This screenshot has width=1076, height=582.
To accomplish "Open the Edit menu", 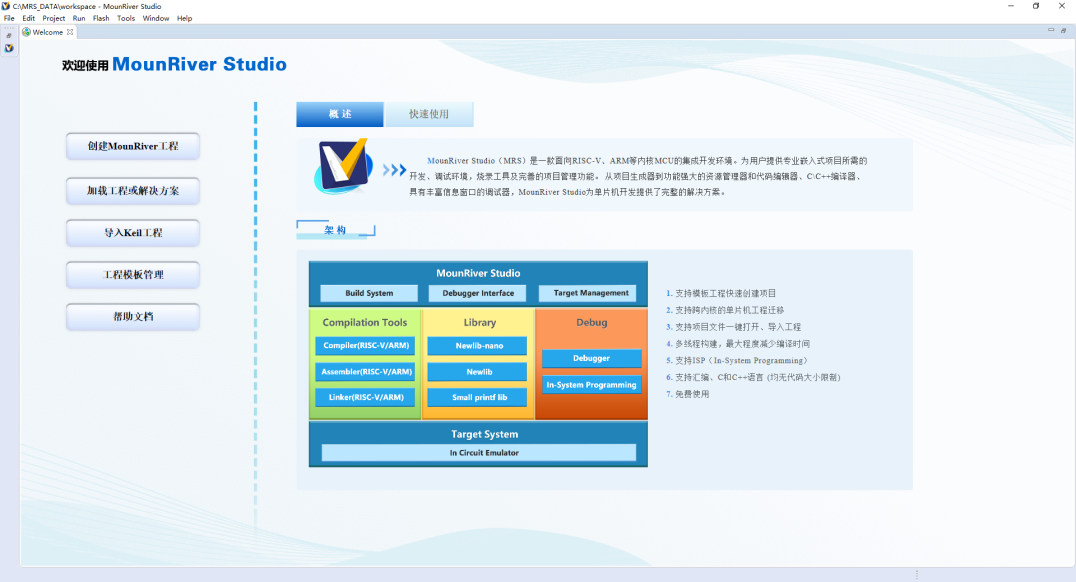I will (x=28, y=19).
